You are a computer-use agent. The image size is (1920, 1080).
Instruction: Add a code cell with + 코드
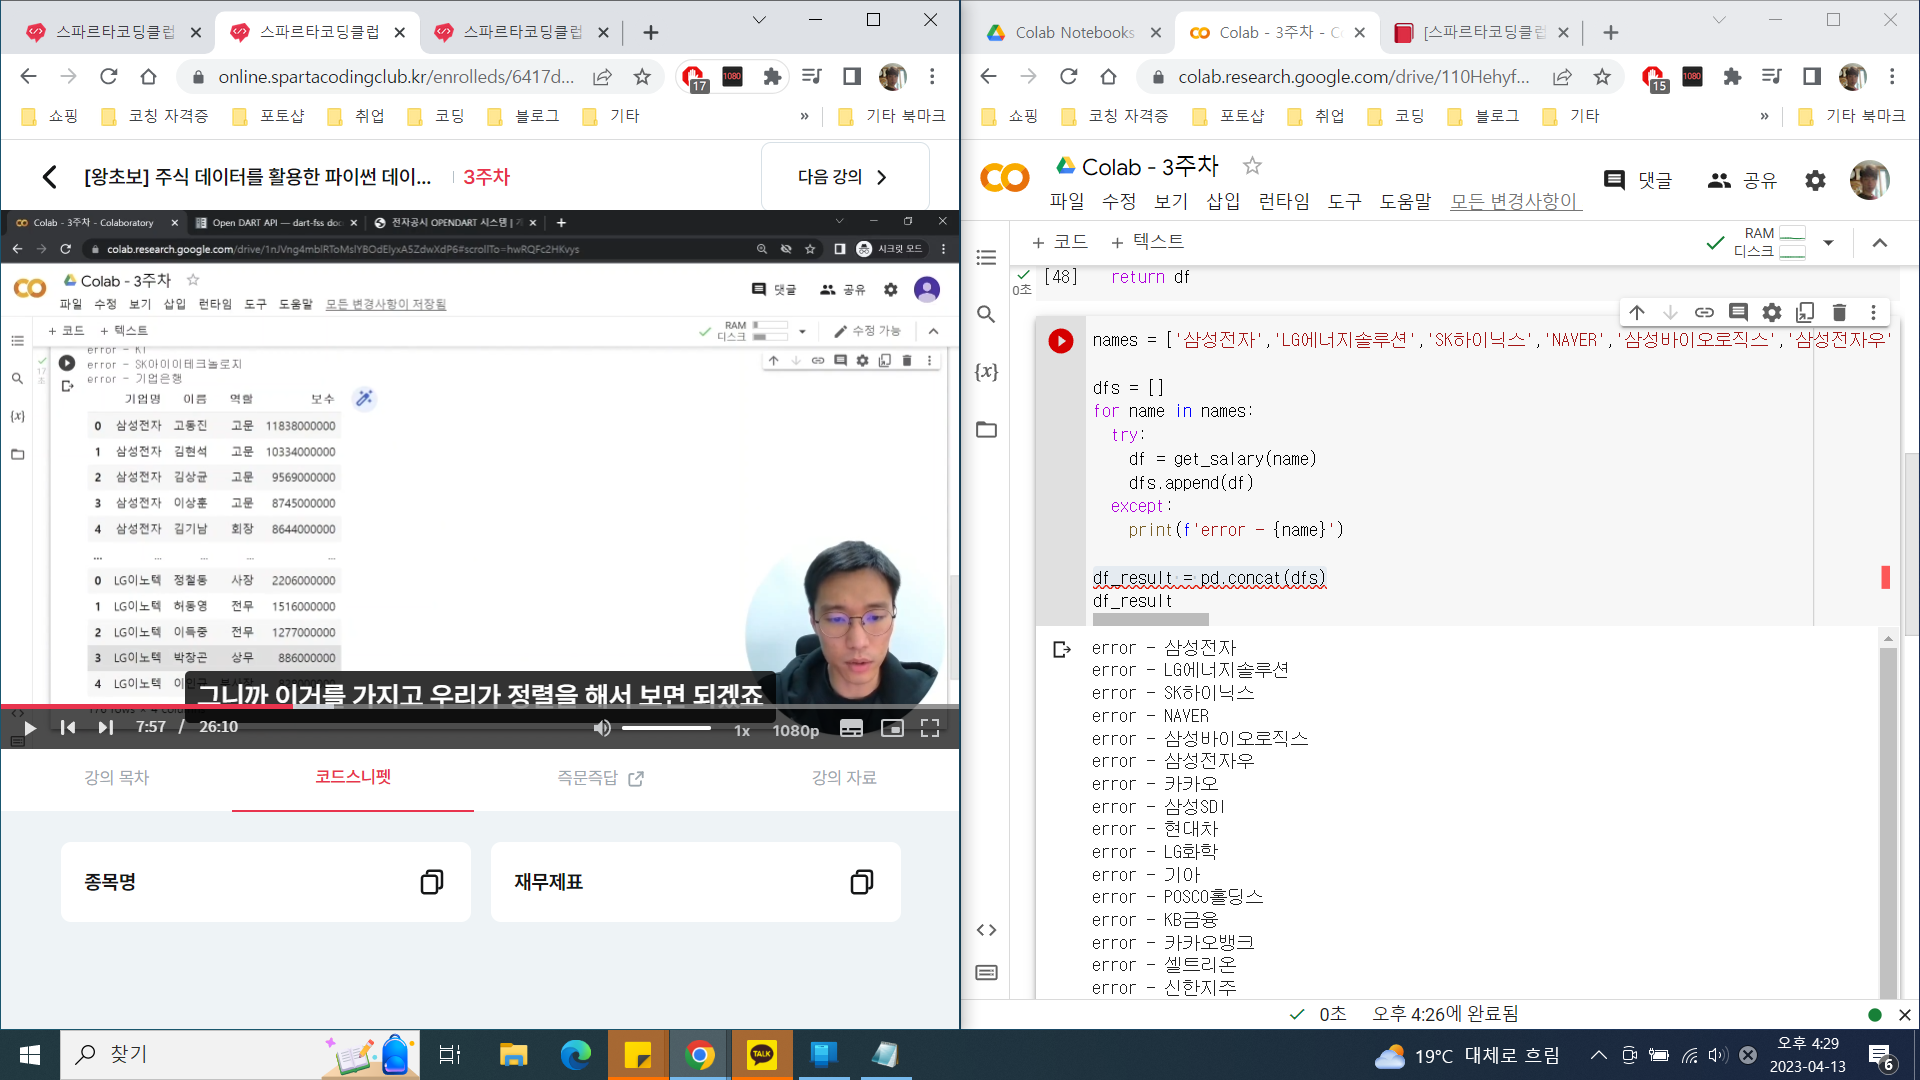pos(1059,242)
